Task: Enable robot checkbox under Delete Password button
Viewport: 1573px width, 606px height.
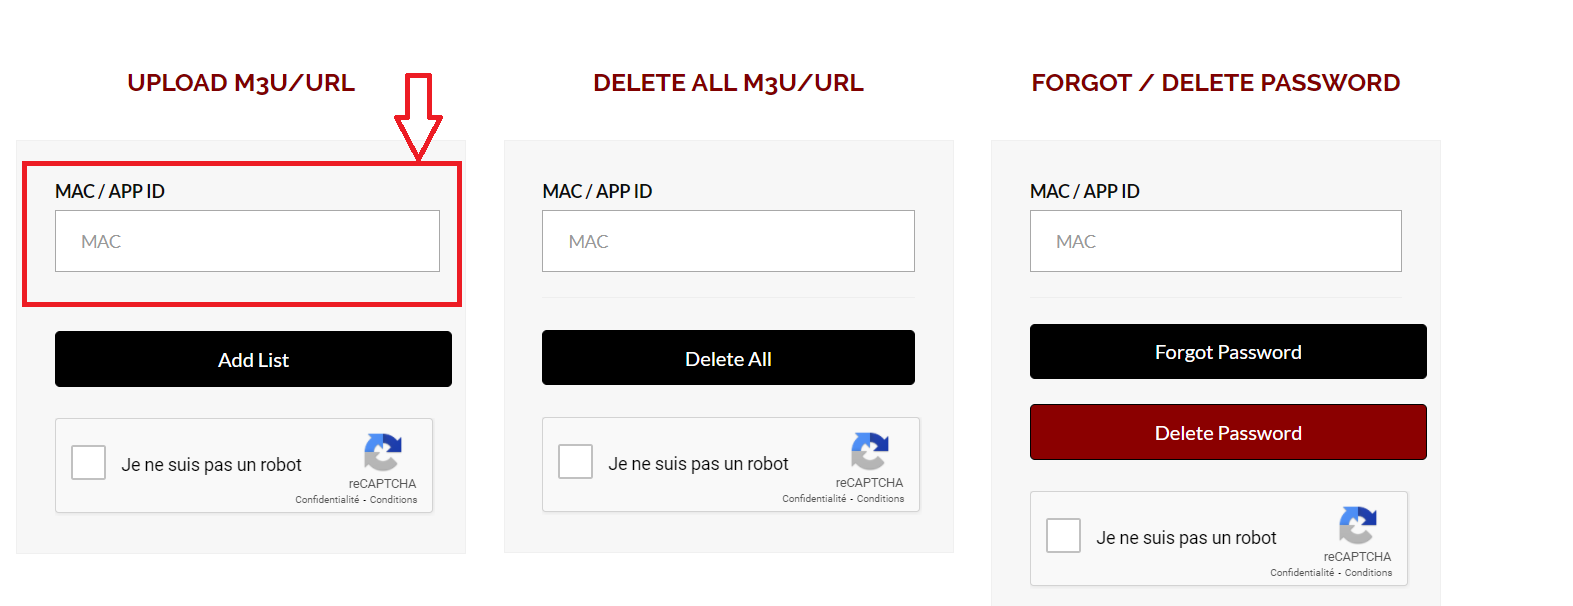Action: click(x=1063, y=535)
